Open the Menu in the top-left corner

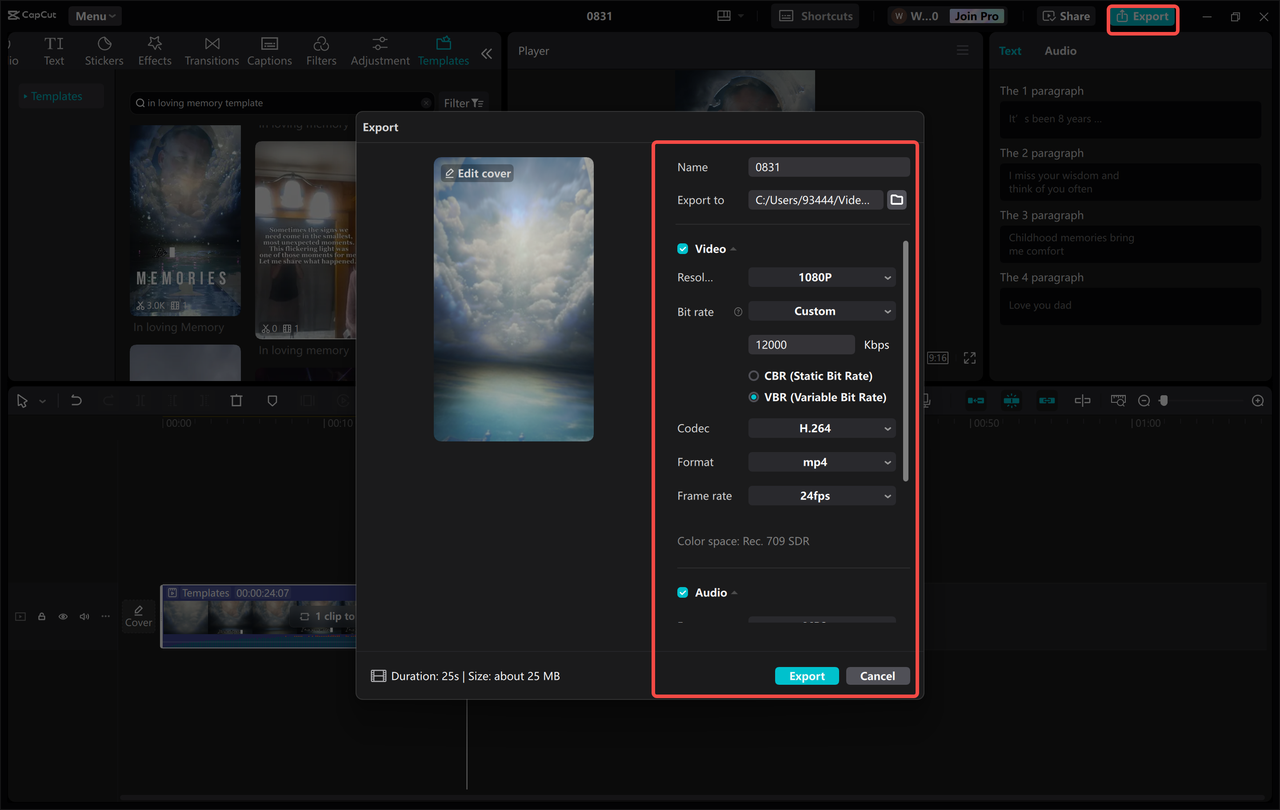(94, 15)
